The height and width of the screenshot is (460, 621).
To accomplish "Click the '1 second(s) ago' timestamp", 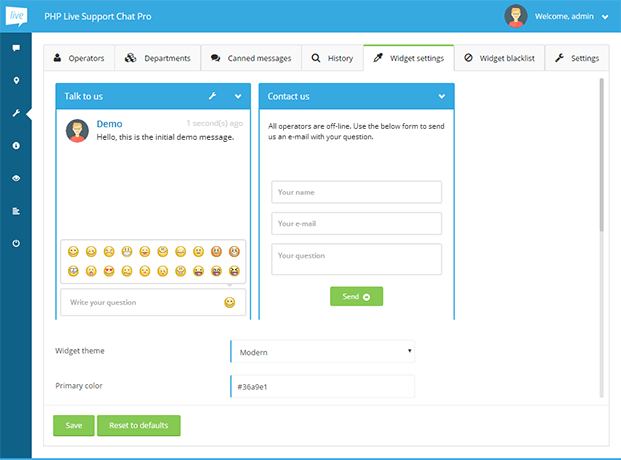I will point(215,123).
